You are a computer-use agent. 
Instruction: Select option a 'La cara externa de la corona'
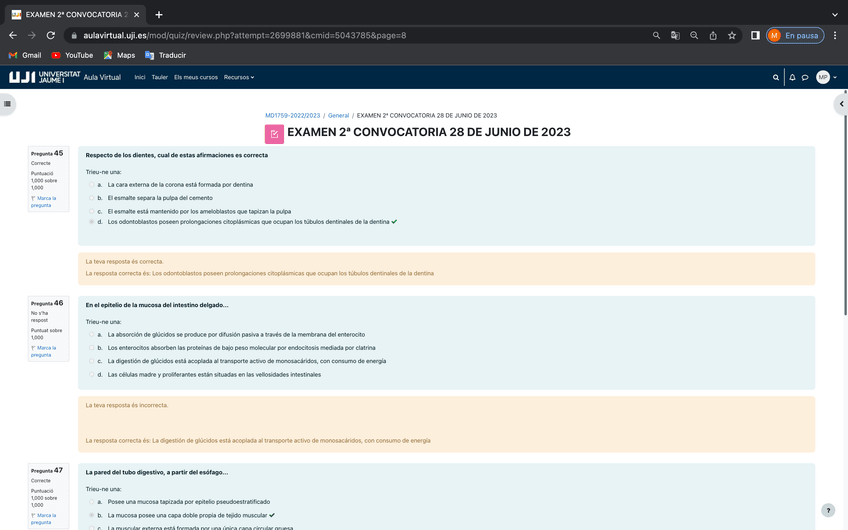click(x=91, y=184)
